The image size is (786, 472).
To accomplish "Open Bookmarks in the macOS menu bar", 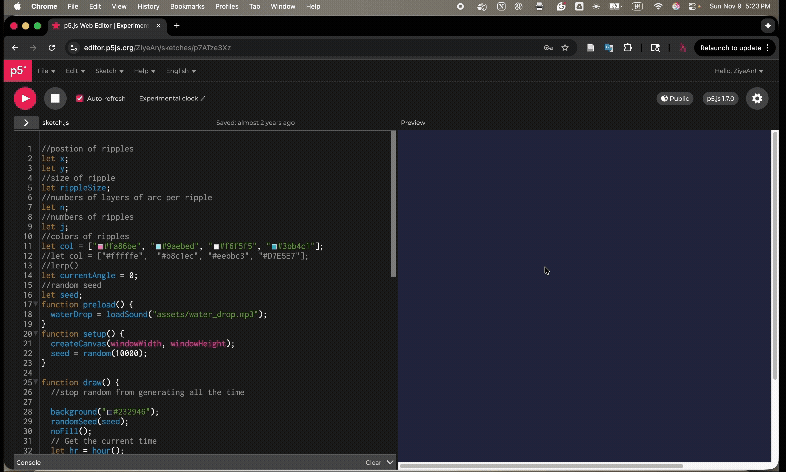I will click(x=186, y=6).
